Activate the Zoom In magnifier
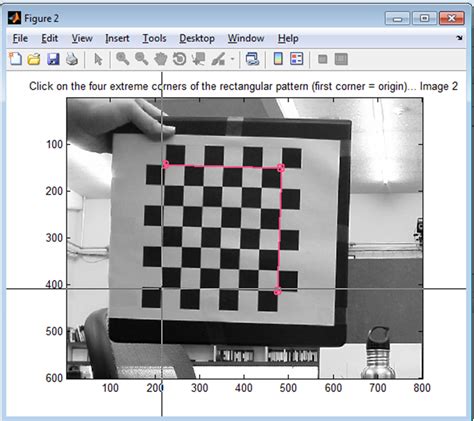 tap(123, 59)
